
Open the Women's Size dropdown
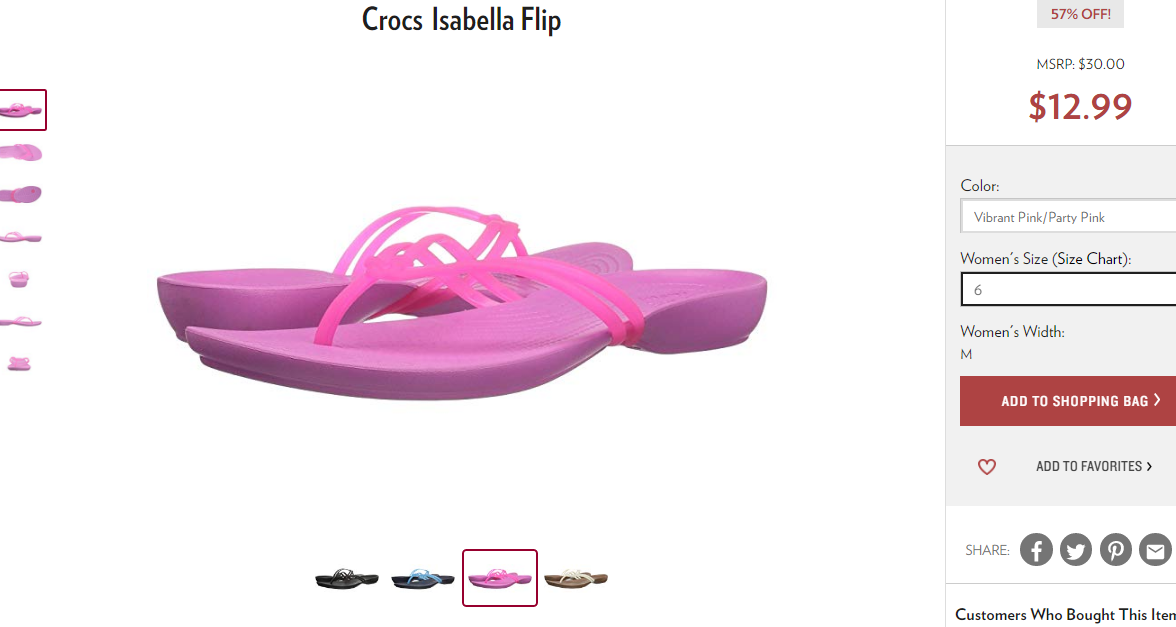click(x=1068, y=290)
